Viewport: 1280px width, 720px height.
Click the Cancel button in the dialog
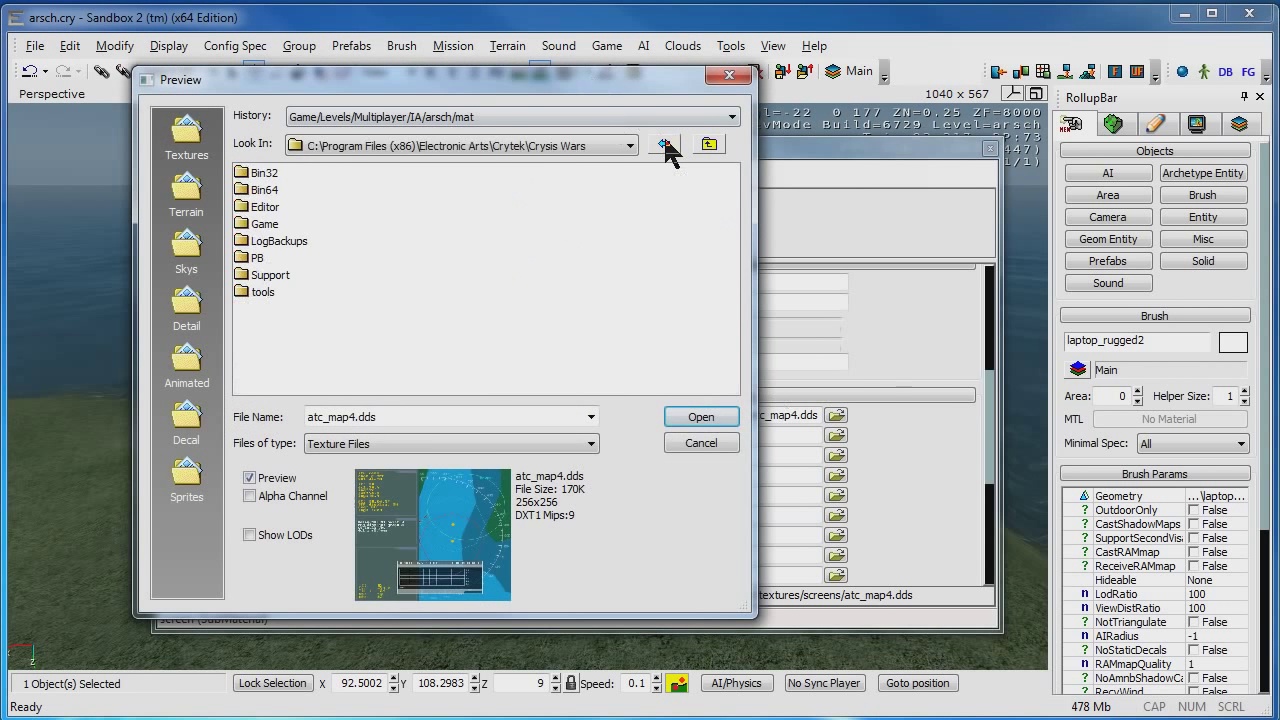(701, 443)
